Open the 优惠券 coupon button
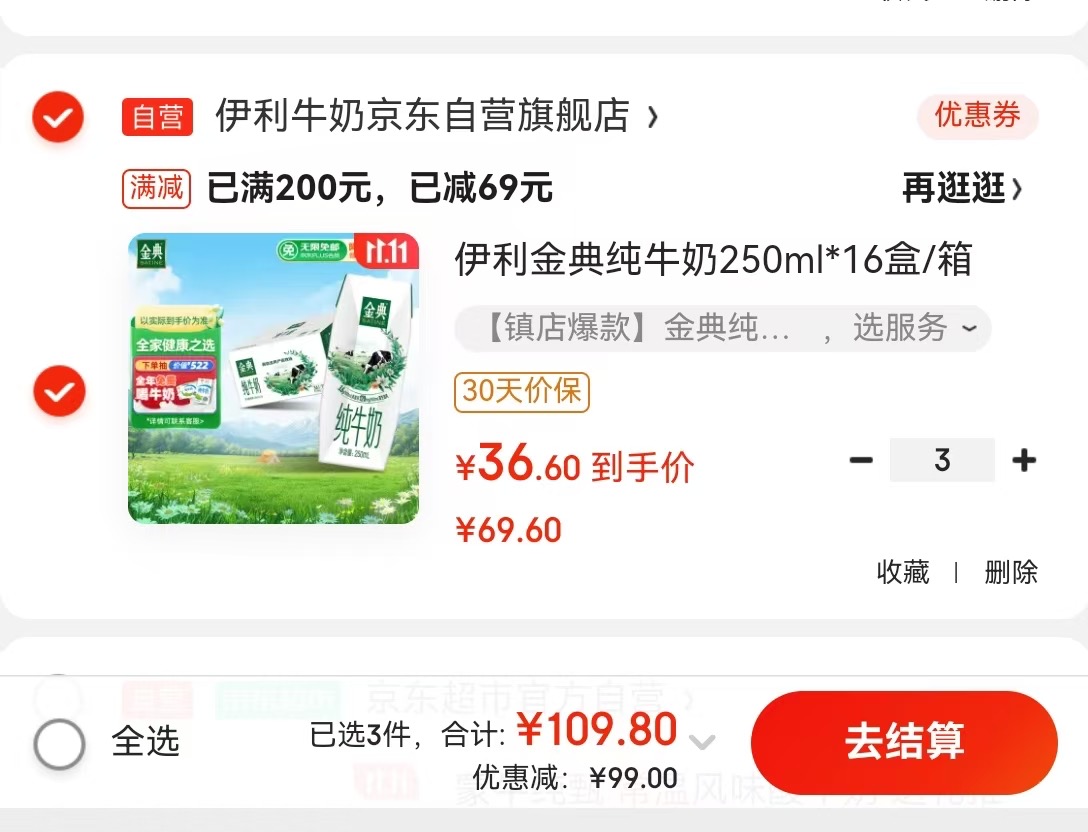The height and width of the screenshot is (832, 1088). point(978,115)
